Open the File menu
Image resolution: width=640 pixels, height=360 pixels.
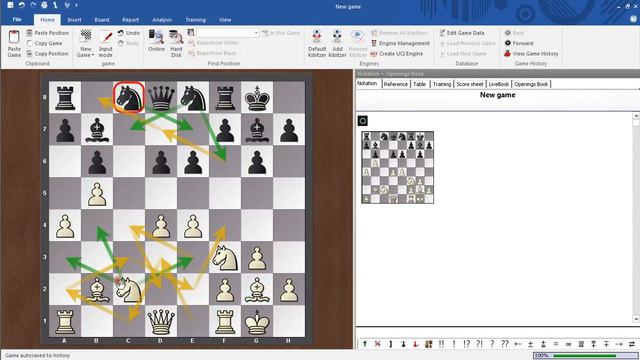coord(17,20)
